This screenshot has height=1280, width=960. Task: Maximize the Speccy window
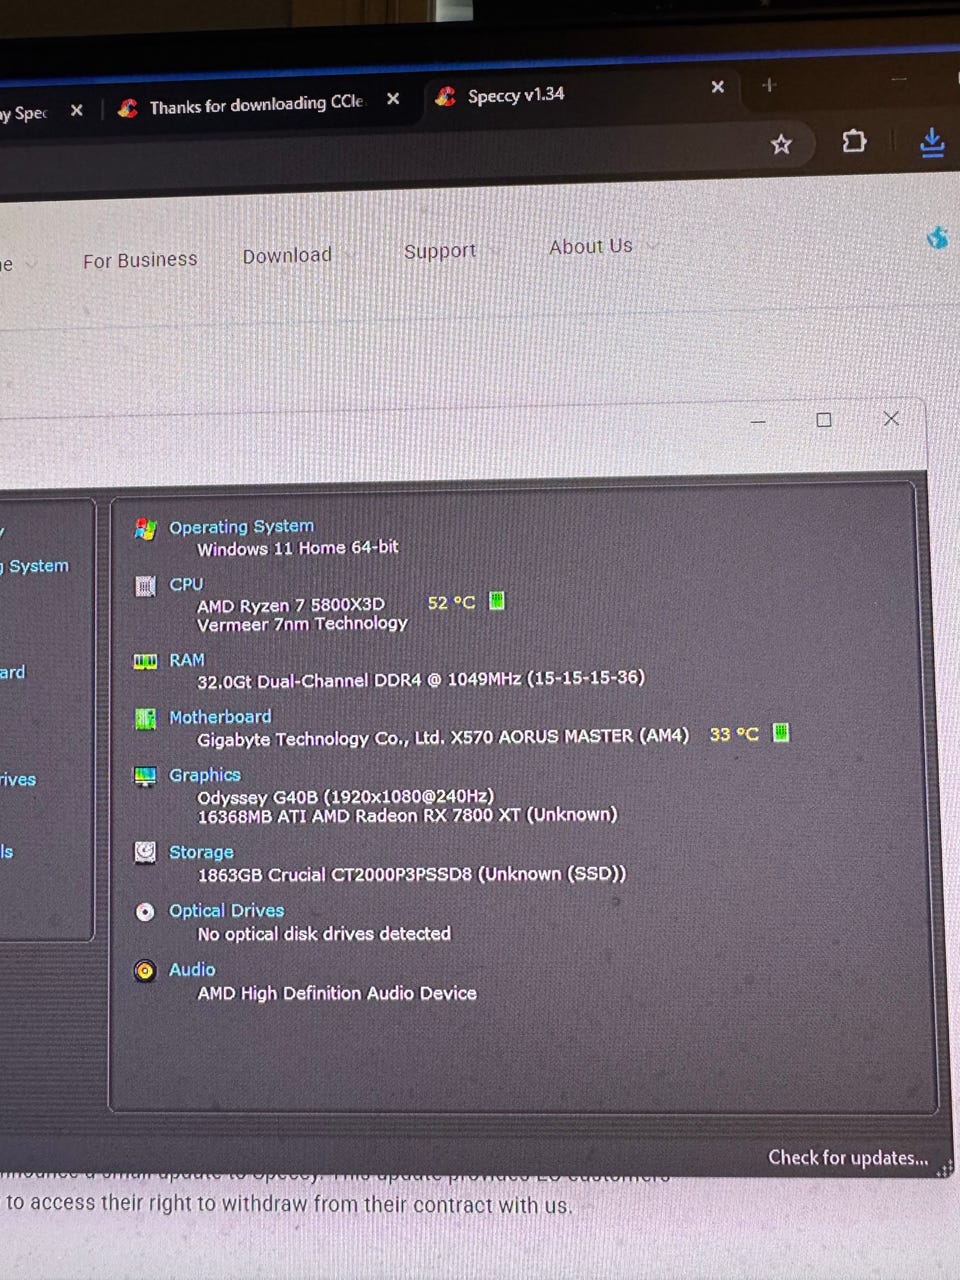tap(824, 420)
